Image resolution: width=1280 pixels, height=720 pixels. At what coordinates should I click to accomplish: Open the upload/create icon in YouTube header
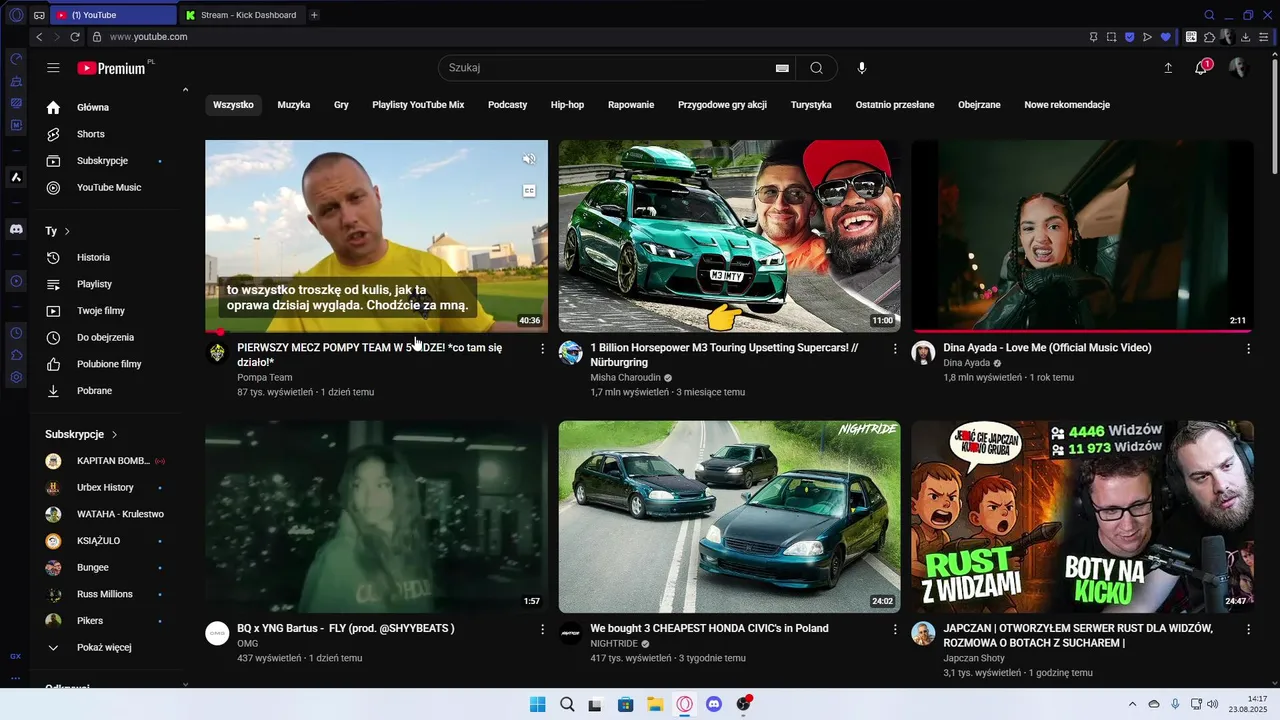(1168, 68)
